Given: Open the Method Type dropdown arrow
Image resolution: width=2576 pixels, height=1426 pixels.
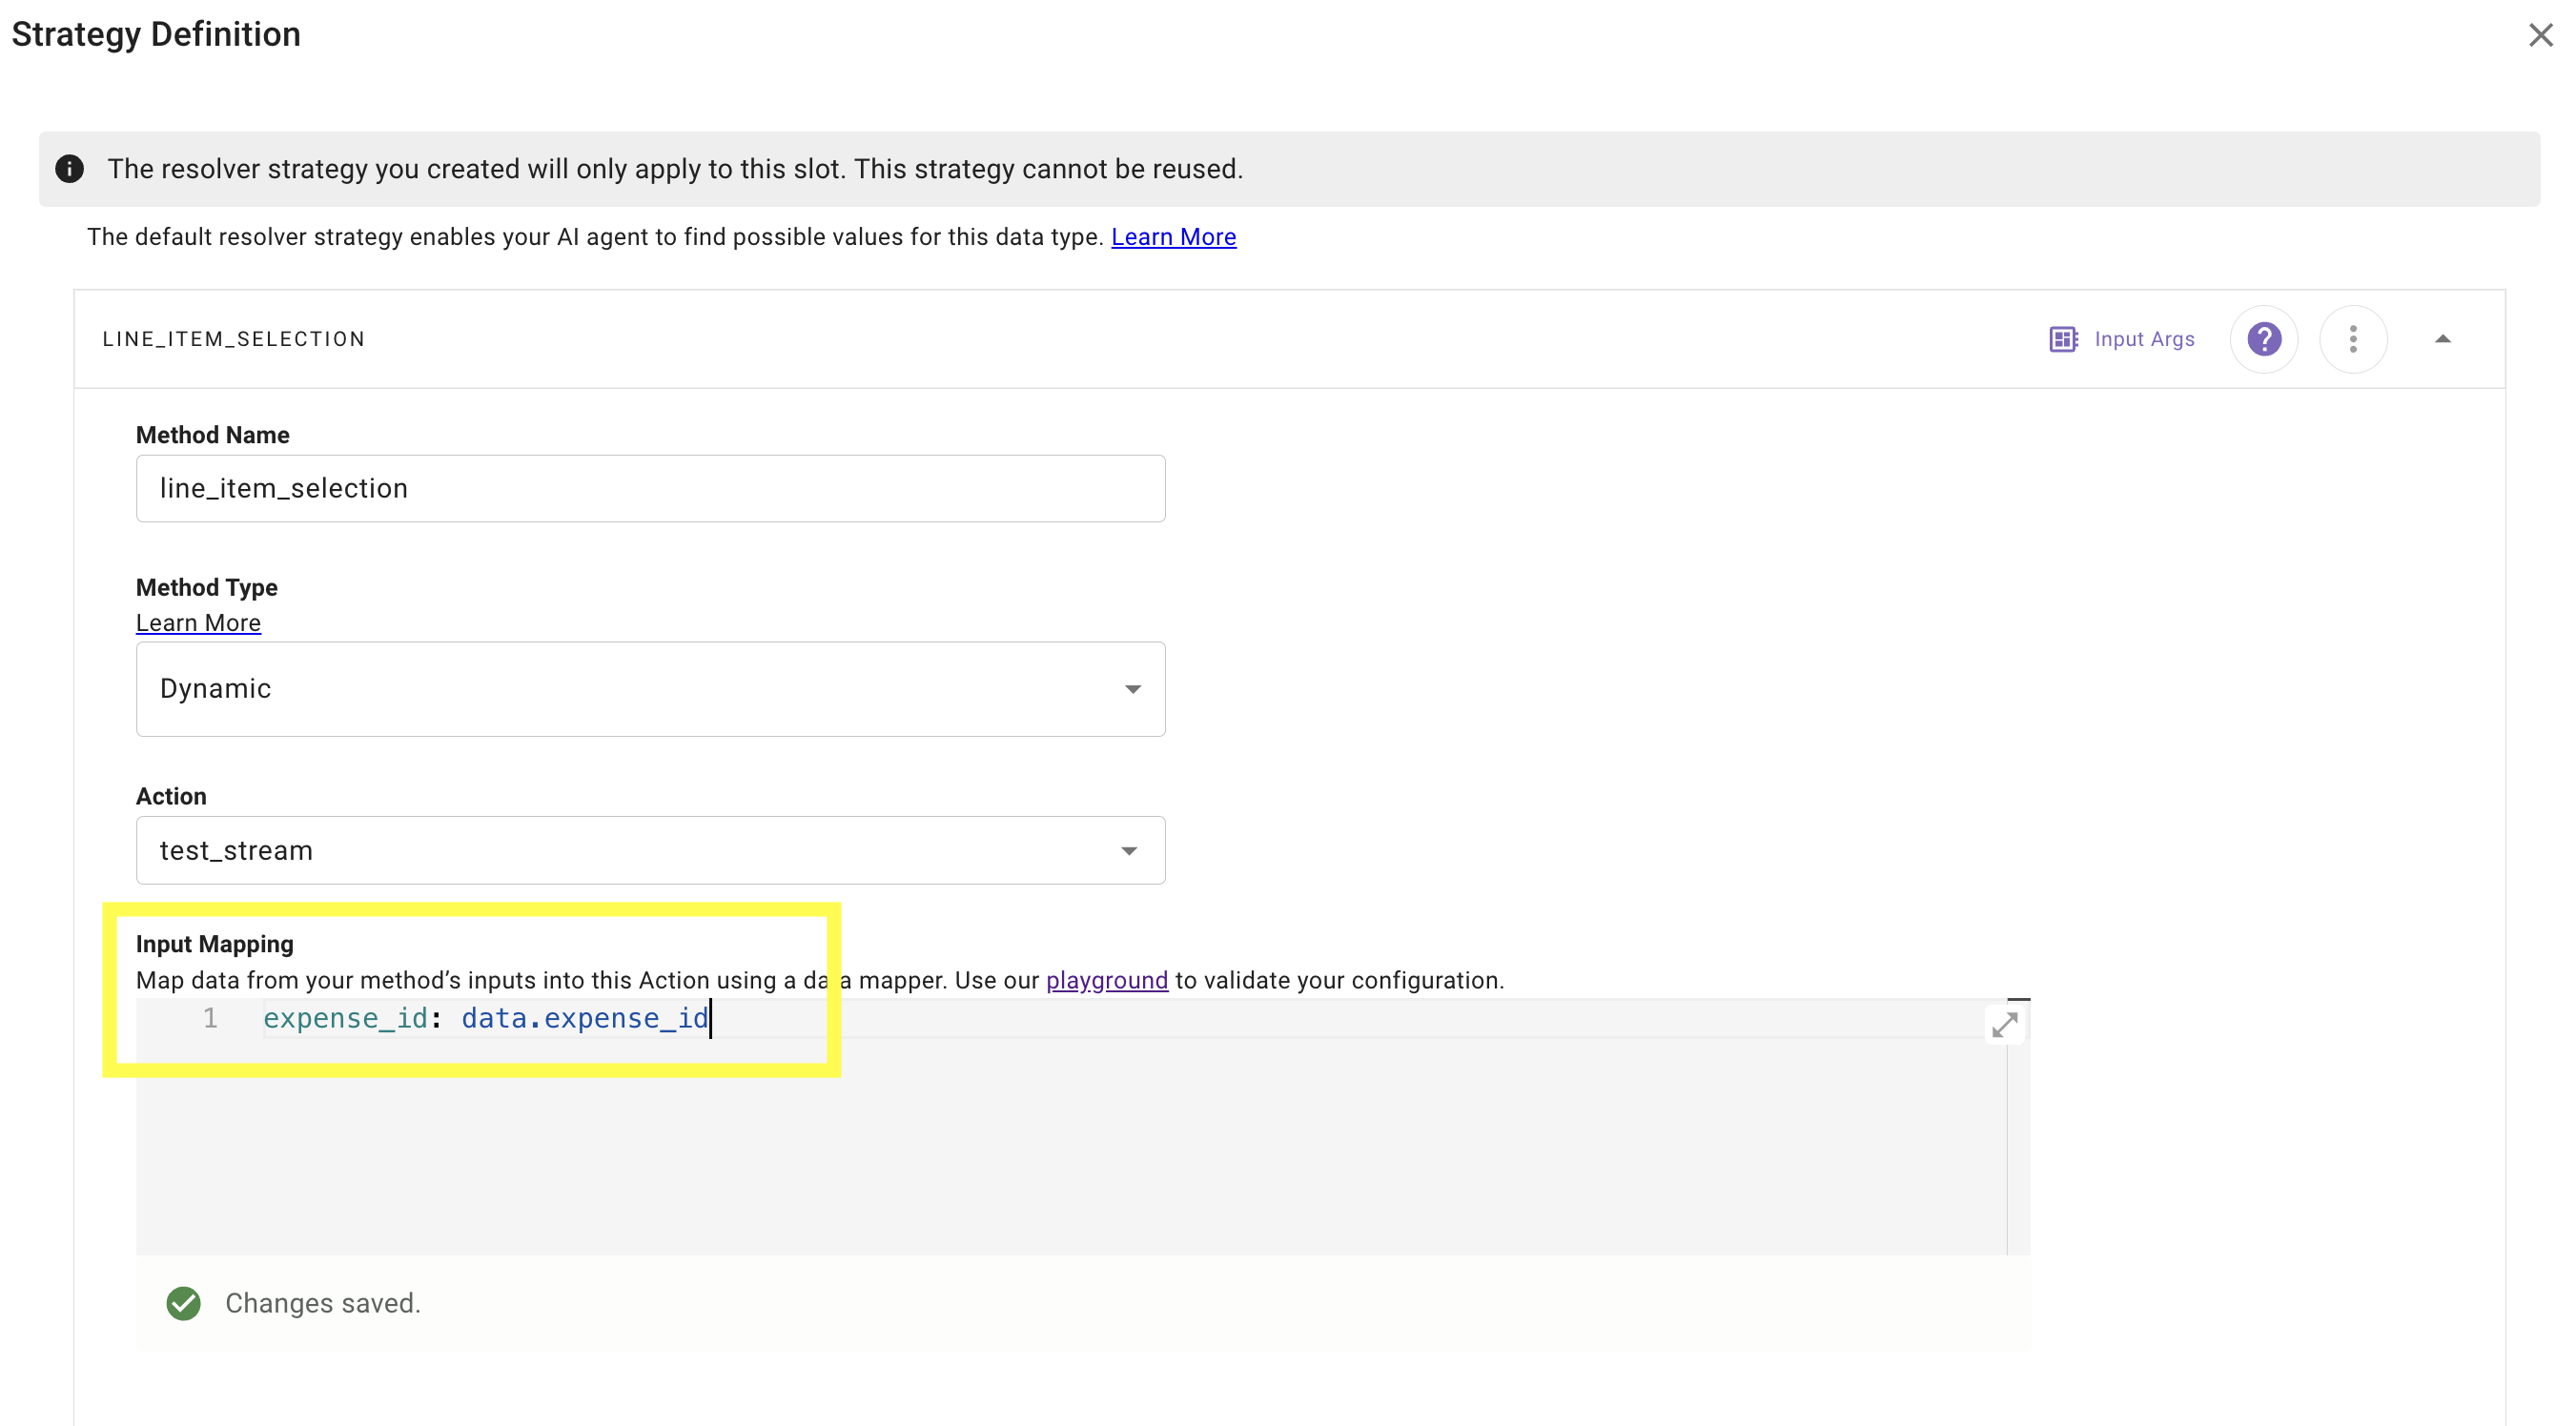Looking at the screenshot, I should point(1132,689).
